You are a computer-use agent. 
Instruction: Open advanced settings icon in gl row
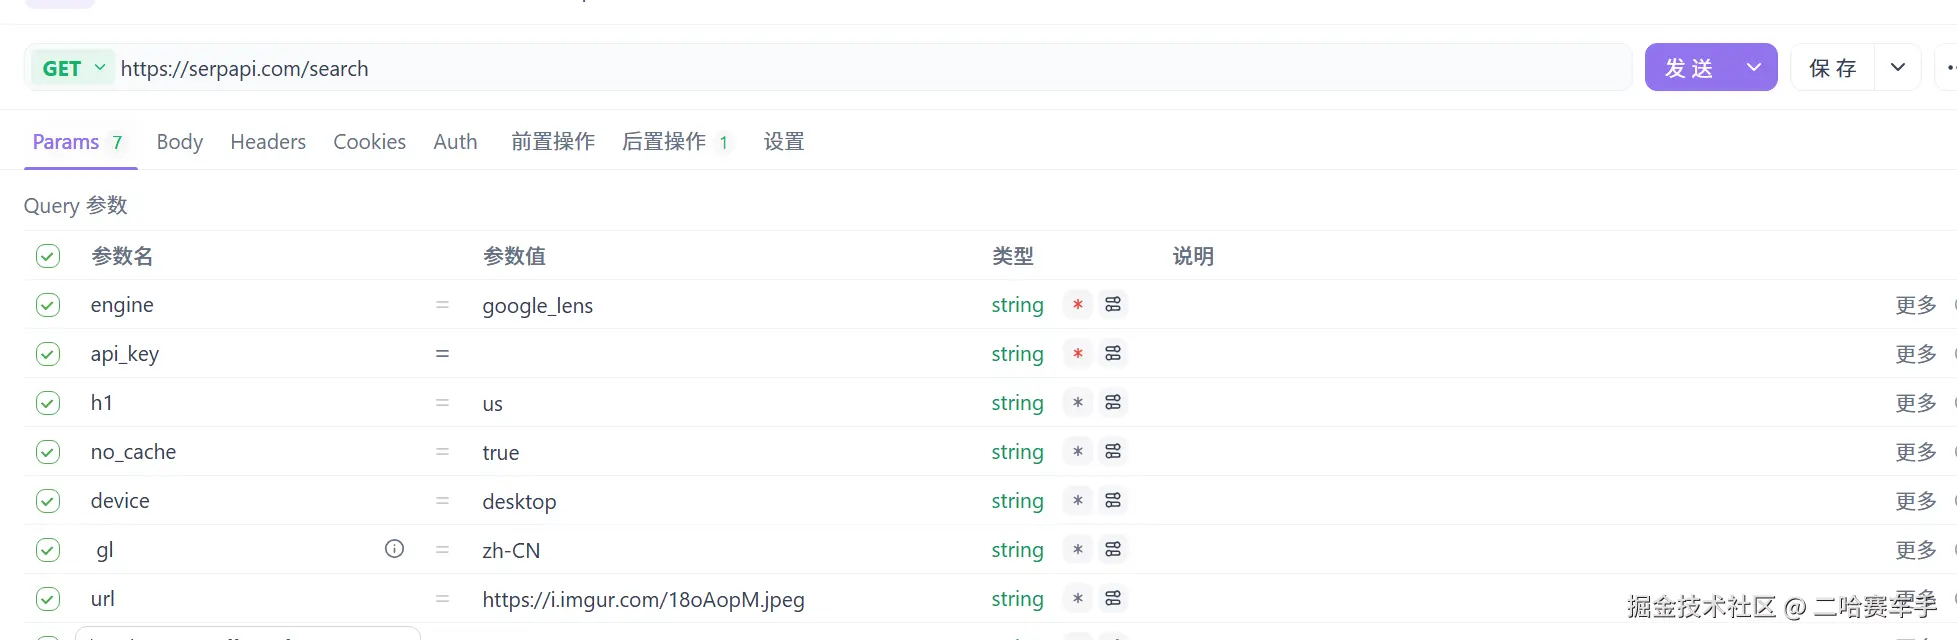1113,549
